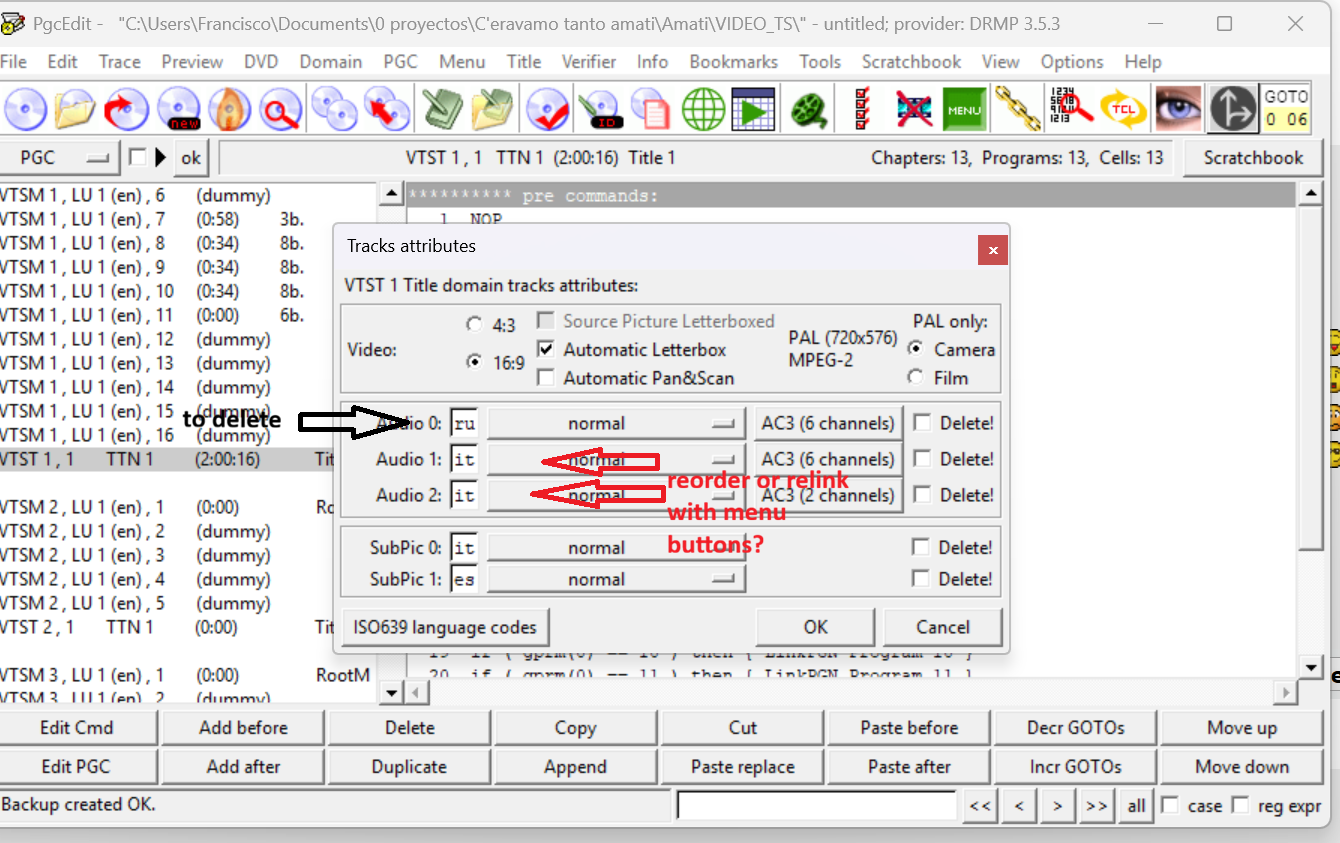1340x843 pixels.
Task: Select the 4:3 aspect ratio radio button
Action: (473, 325)
